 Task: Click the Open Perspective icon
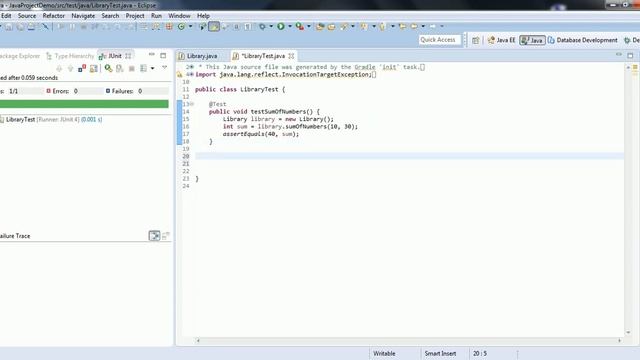476,40
